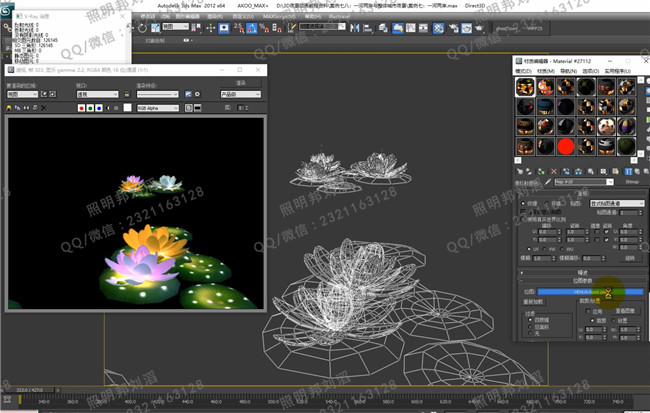Toggle the percent snap button

264,28
